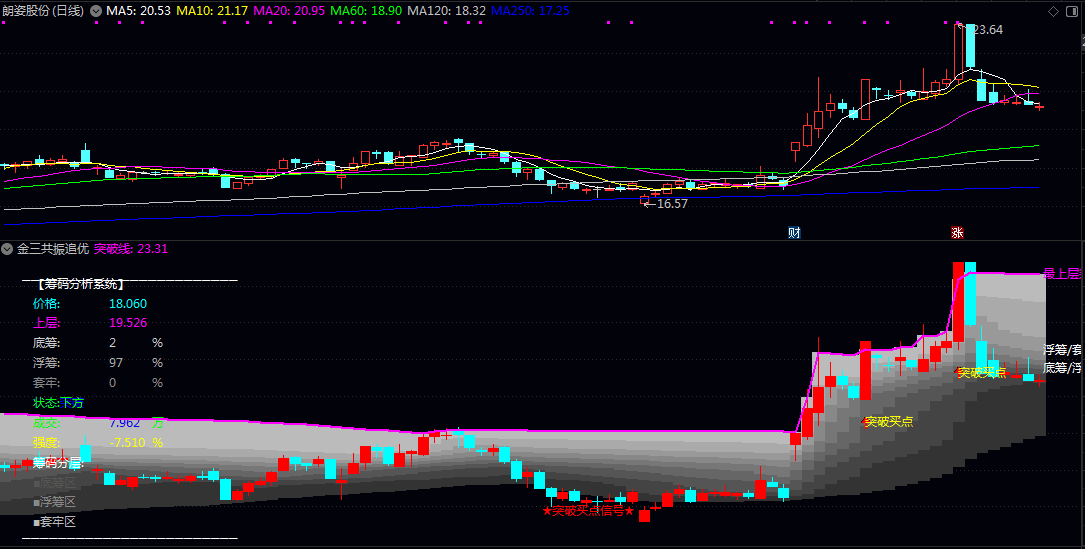Click the ■浮筹区 legend entry
This screenshot has width=1085, height=549.
[x=54, y=502]
